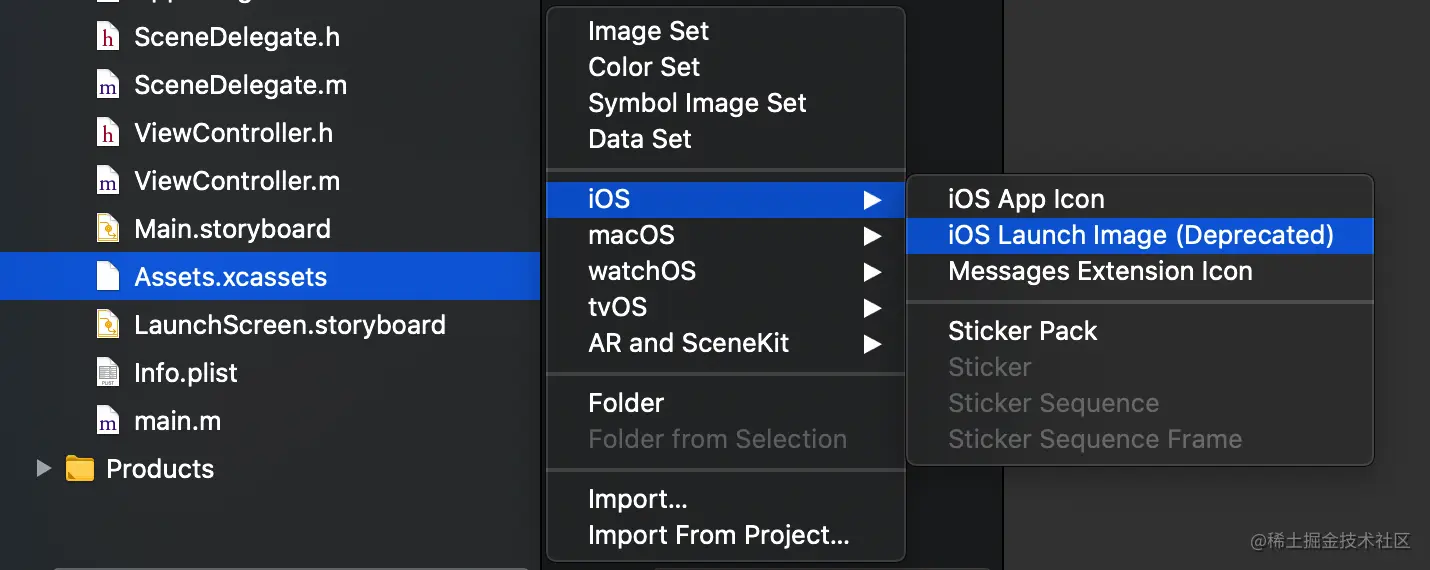1430x570 pixels.
Task: Open the tvOS submenu arrow
Action: (x=873, y=308)
